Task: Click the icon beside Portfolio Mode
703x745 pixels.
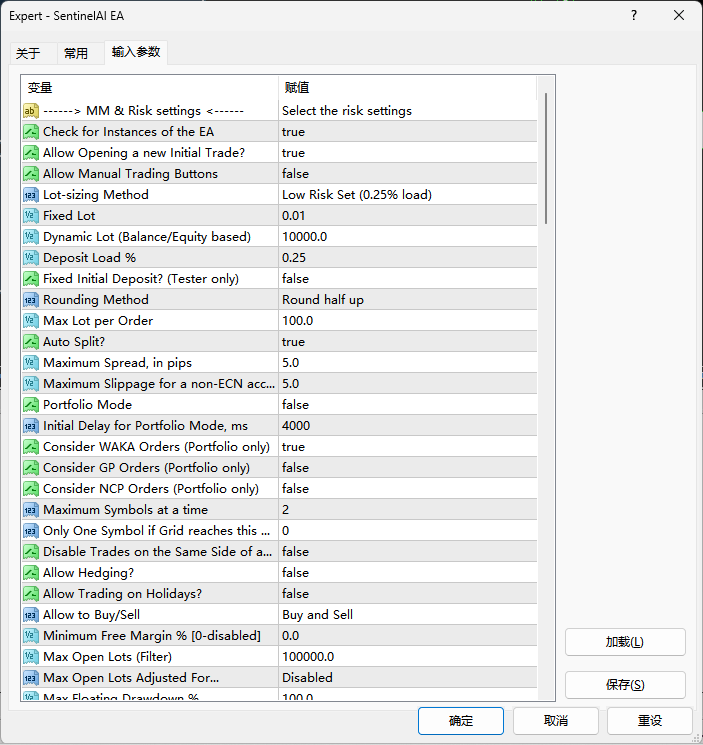Action: (31, 405)
